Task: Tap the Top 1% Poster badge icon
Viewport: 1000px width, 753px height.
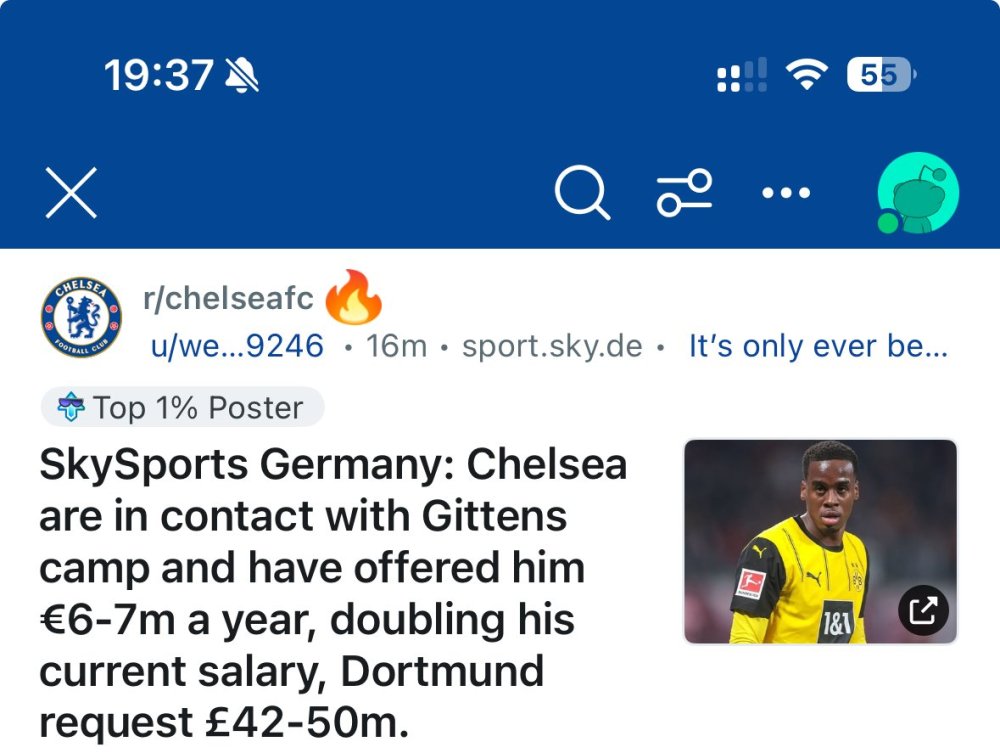Action: coord(71,407)
